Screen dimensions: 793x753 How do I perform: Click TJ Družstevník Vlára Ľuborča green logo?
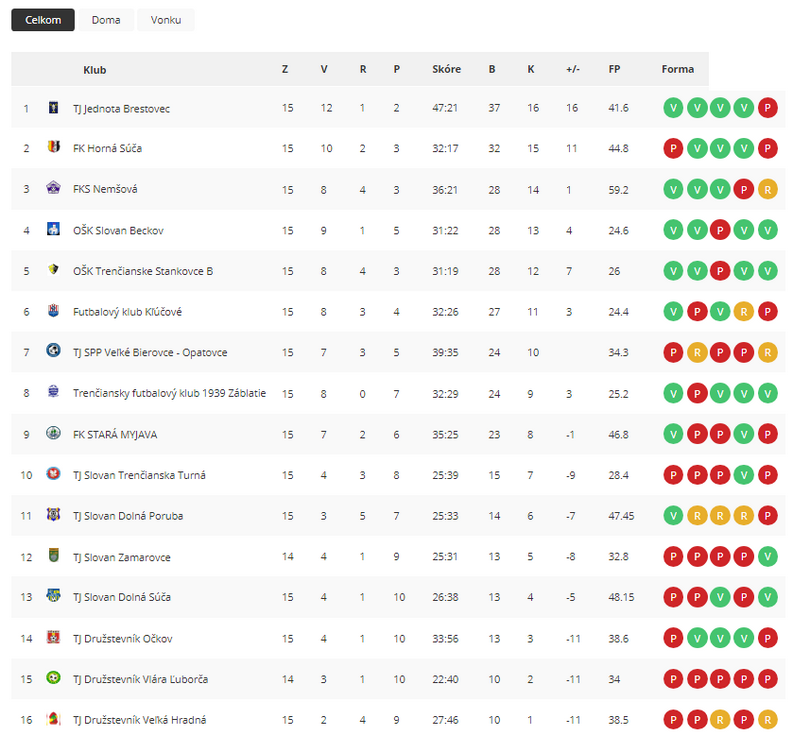click(x=53, y=677)
